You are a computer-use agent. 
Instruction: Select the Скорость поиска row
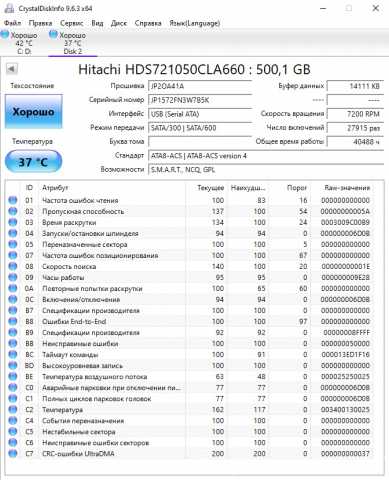pyautogui.click(x=189, y=266)
